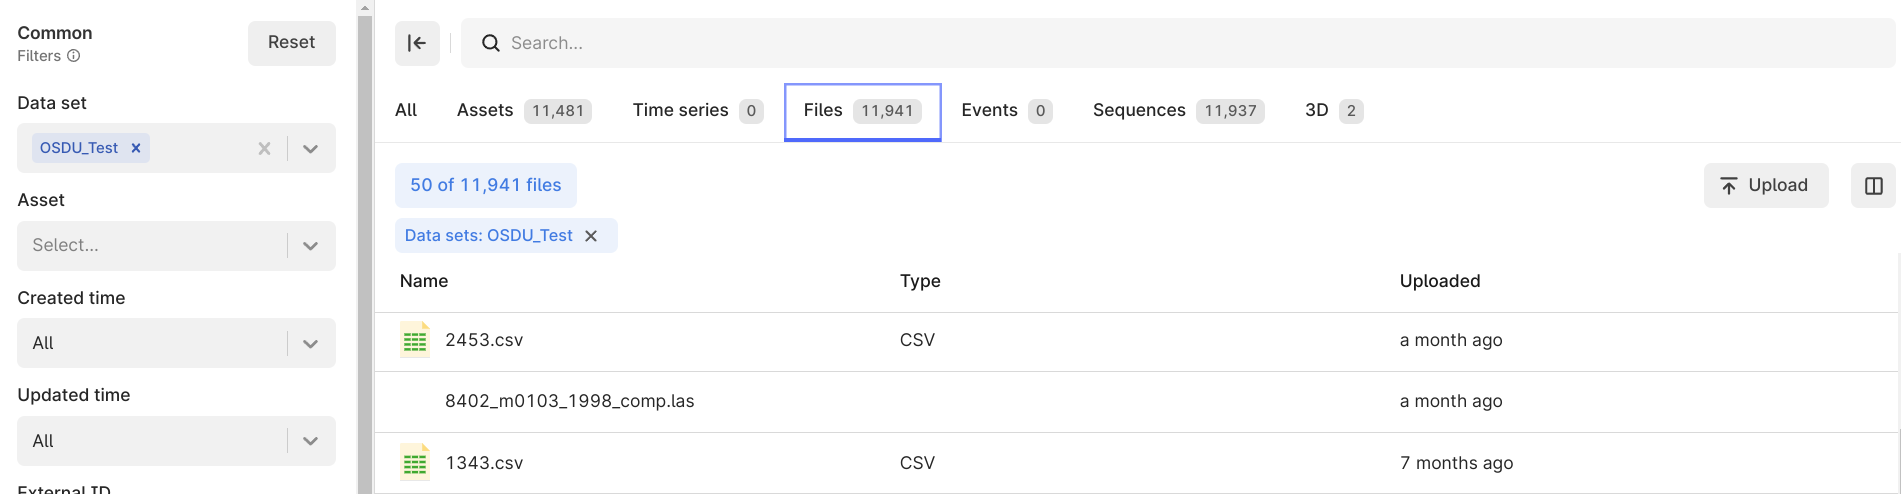The width and height of the screenshot is (1901, 494).
Task: Select the Files tab
Action: coord(862,111)
